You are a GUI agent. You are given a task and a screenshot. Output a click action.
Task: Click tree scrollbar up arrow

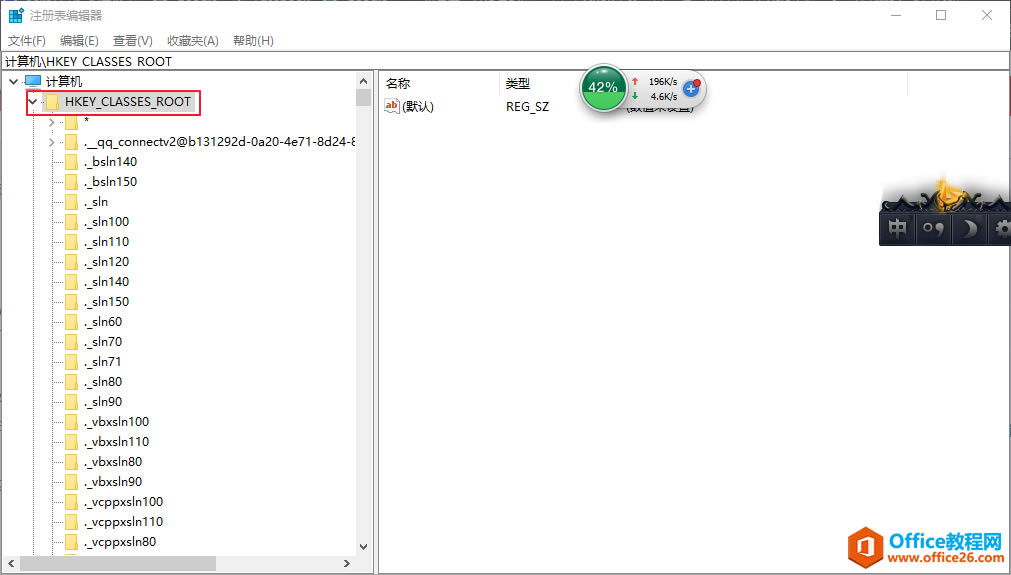click(364, 81)
